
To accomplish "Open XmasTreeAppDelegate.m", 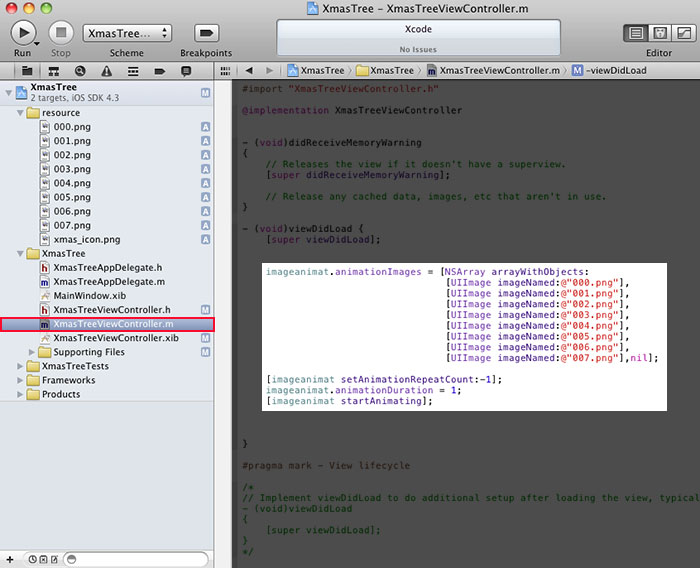I will (107, 282).
